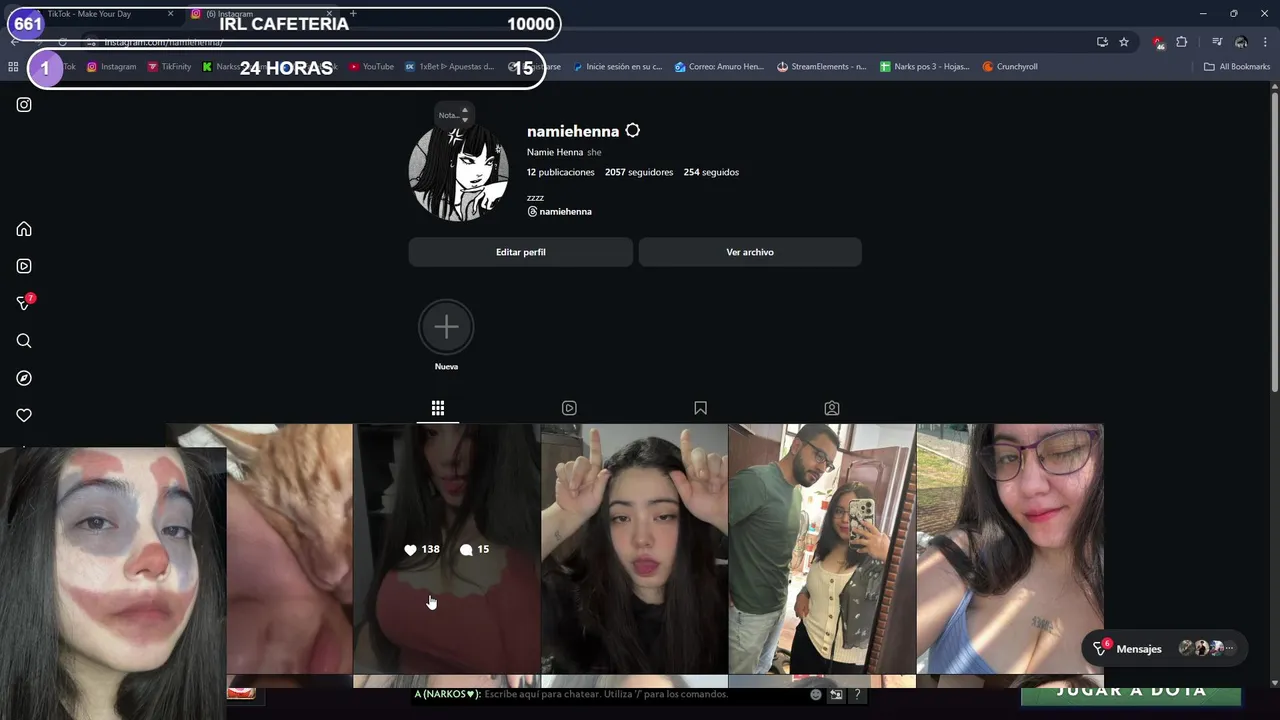Open the Narks pos 3 - Hojas bookmark

[925, 67]
